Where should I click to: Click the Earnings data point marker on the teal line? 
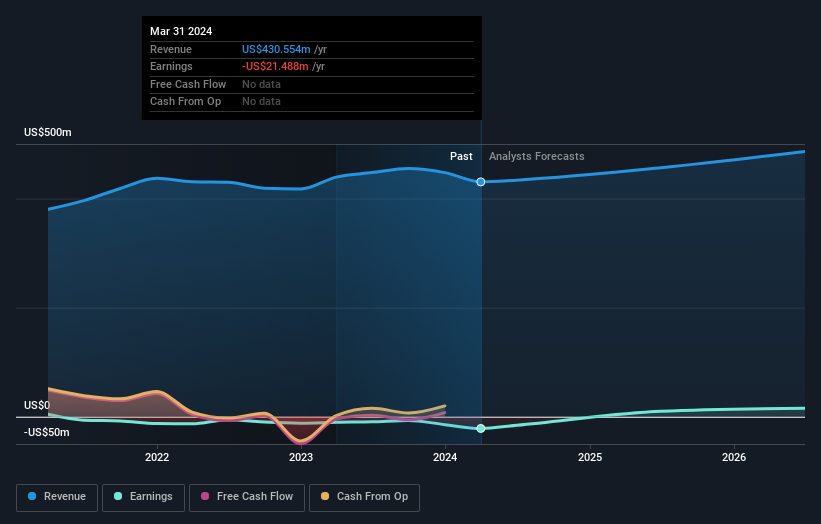pyautogui.click(x=481, y=428)
